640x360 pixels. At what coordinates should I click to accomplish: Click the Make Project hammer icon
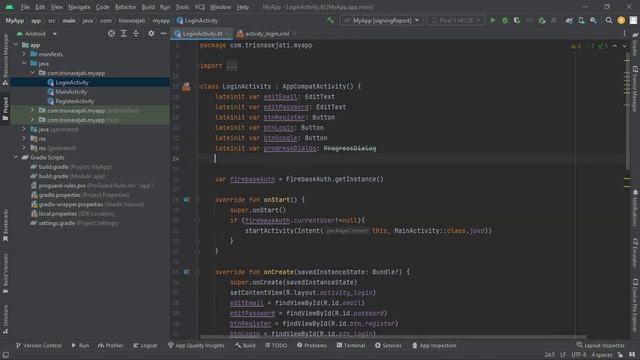[x=330, y=20]
